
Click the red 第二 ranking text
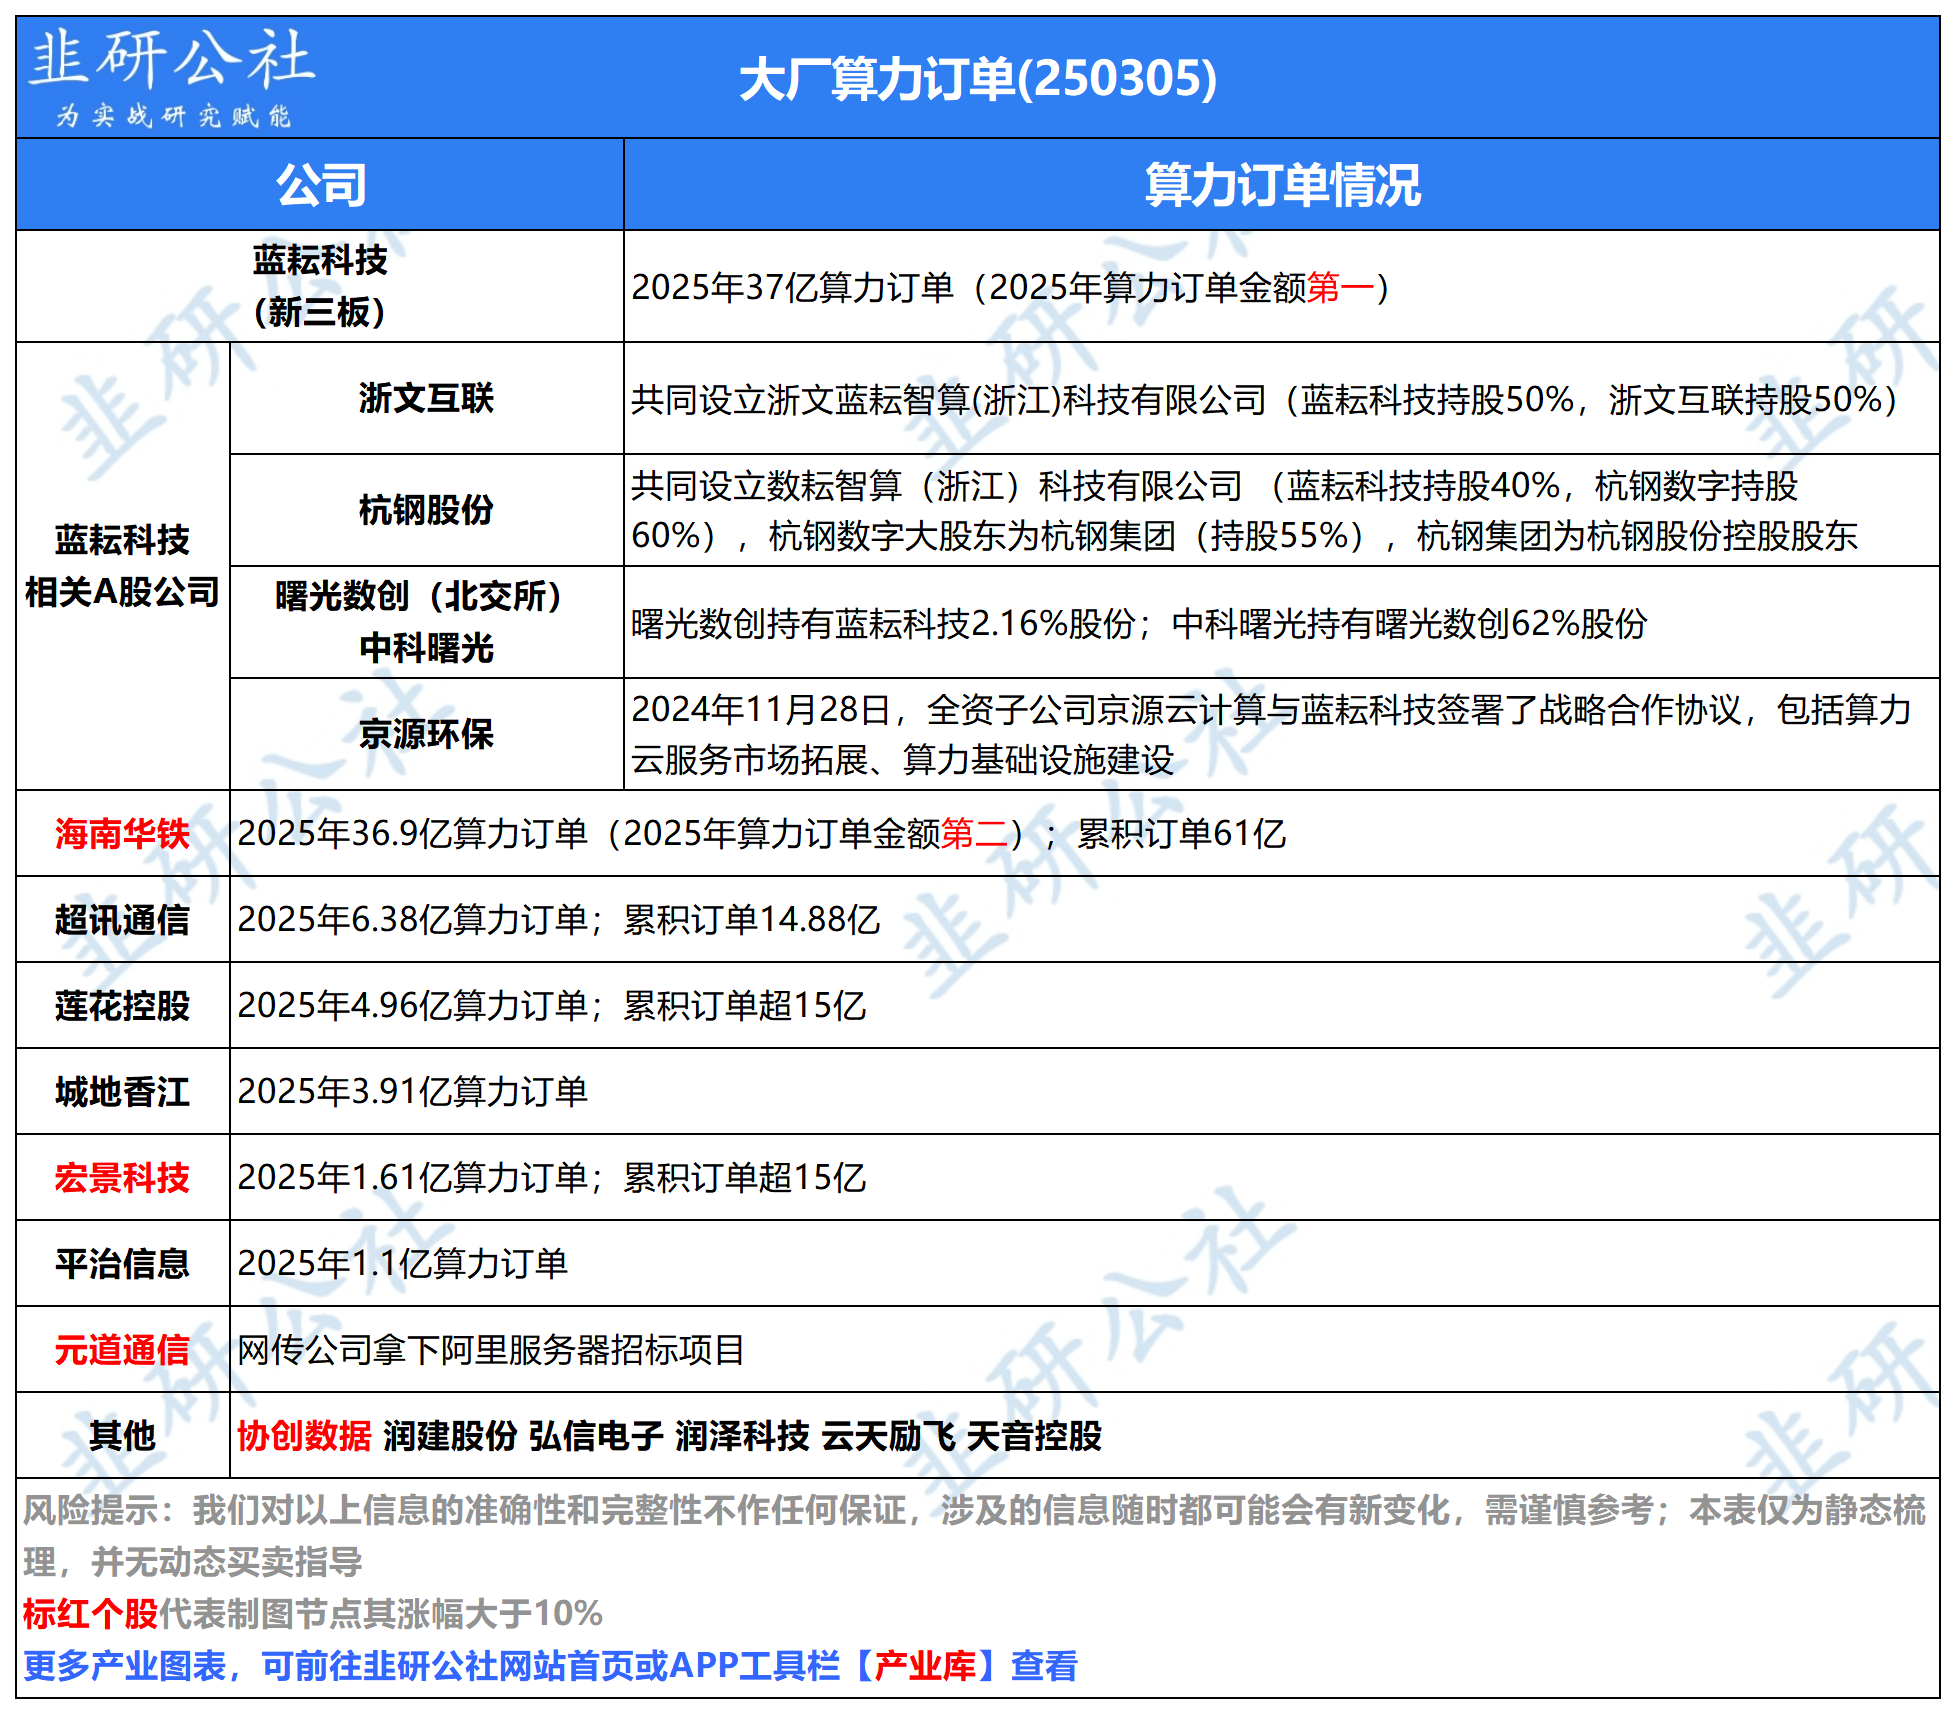pos(975,834)
